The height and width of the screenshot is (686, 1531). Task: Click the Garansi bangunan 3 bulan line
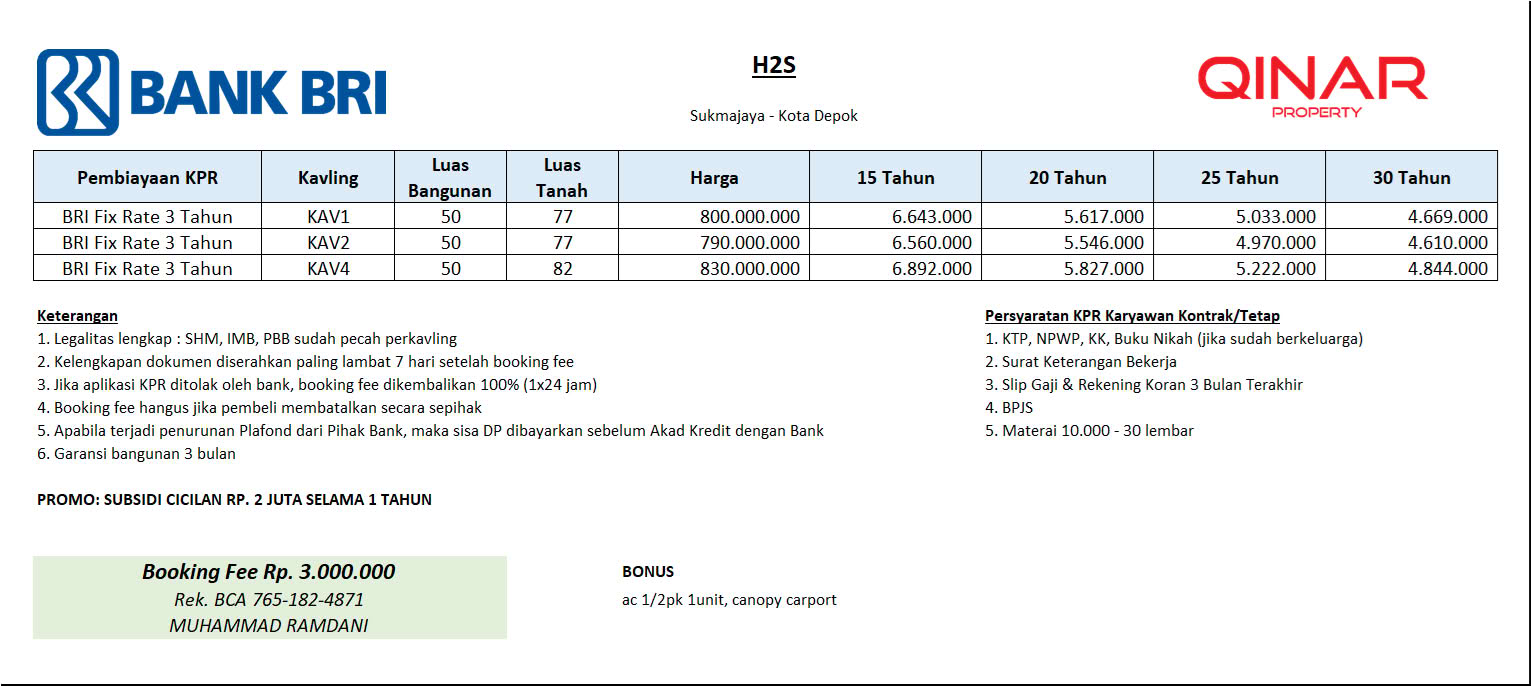136,454
